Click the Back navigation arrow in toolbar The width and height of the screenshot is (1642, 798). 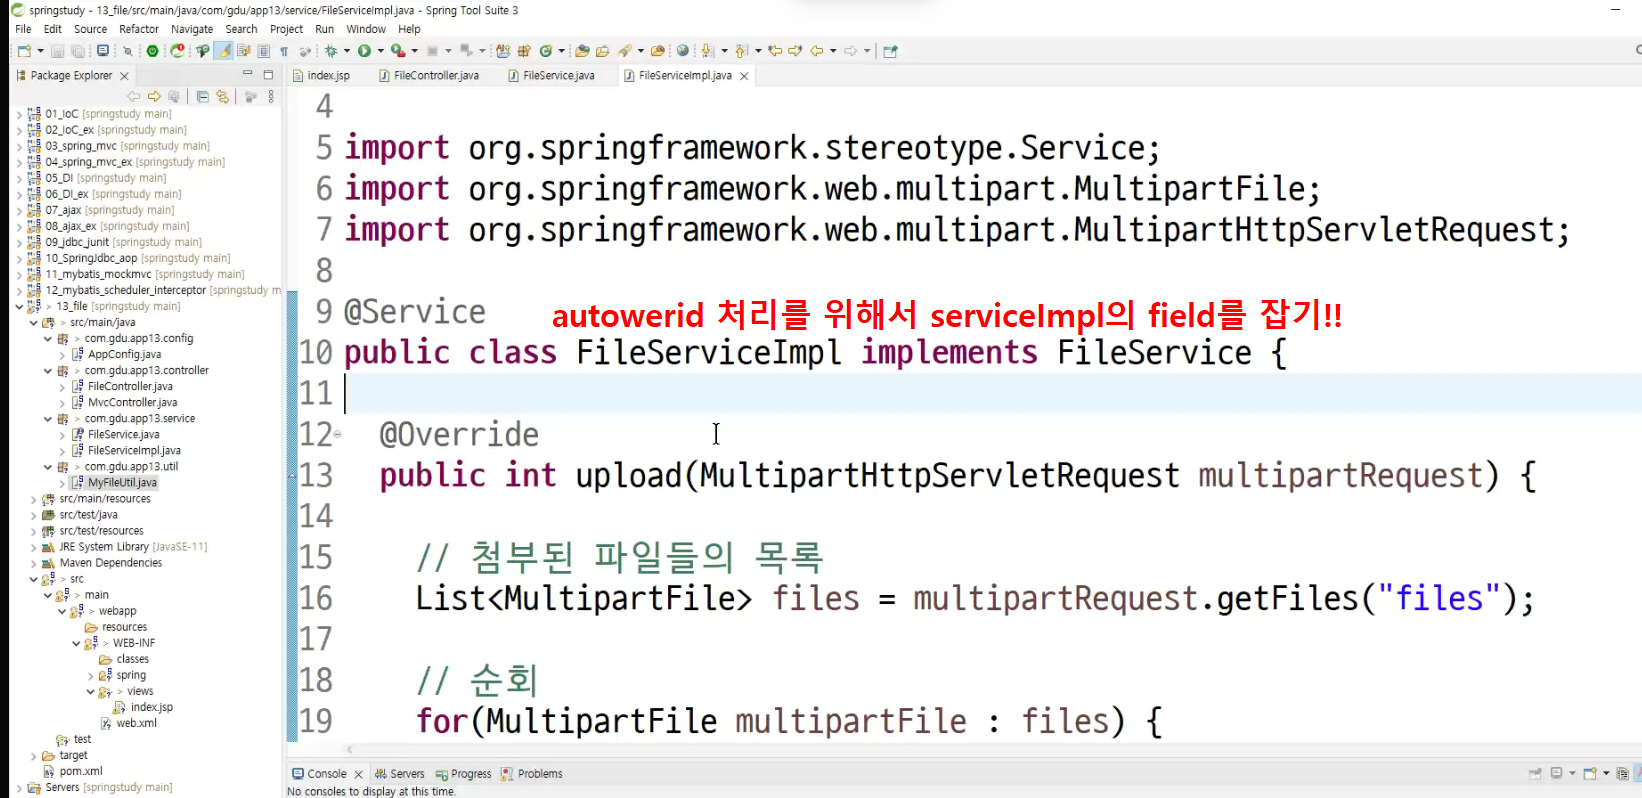(x=817, y=51)
